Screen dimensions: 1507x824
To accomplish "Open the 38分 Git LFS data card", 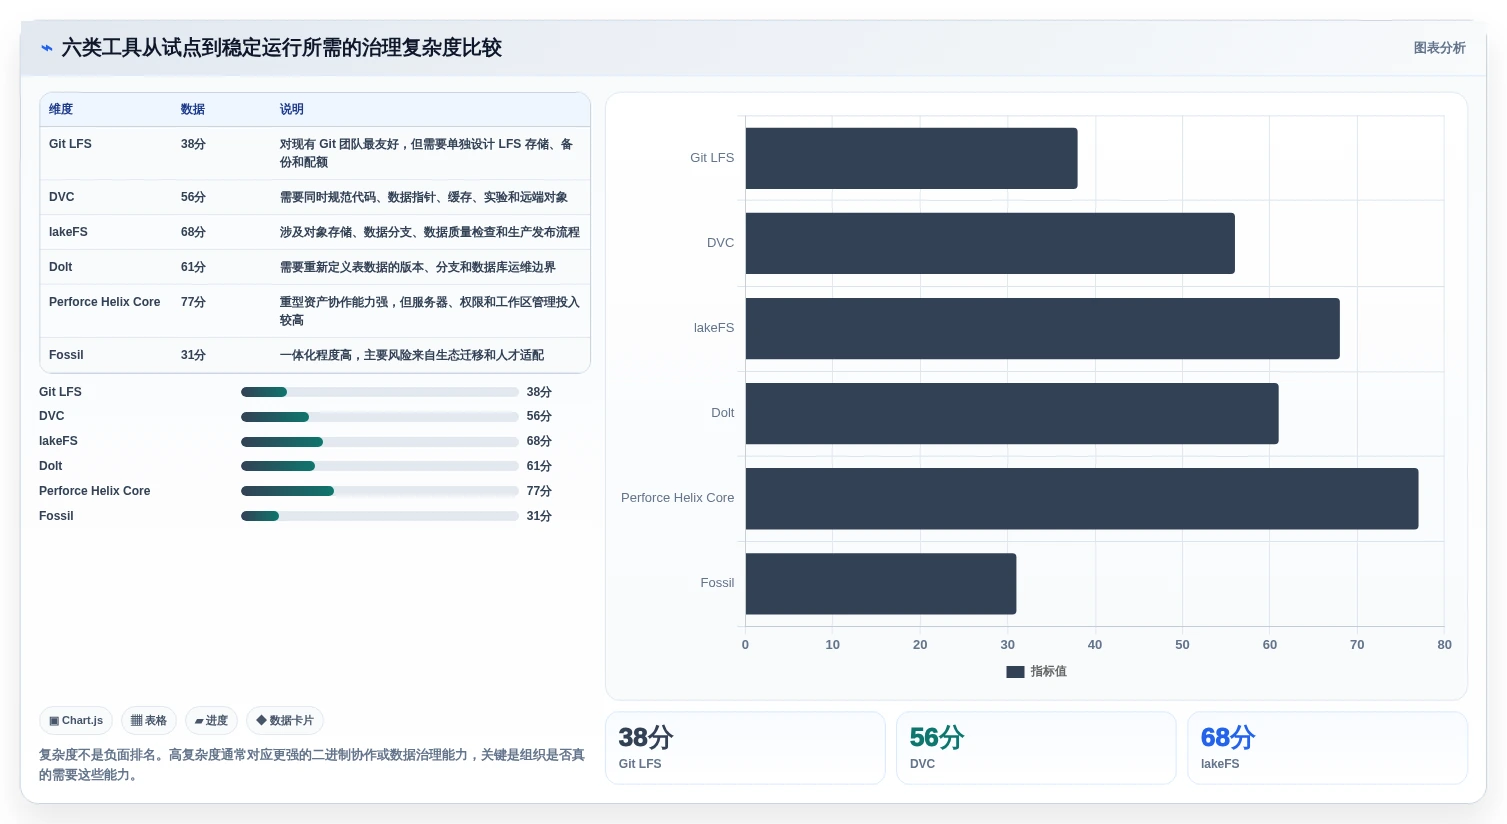I will tap(745, 748).
